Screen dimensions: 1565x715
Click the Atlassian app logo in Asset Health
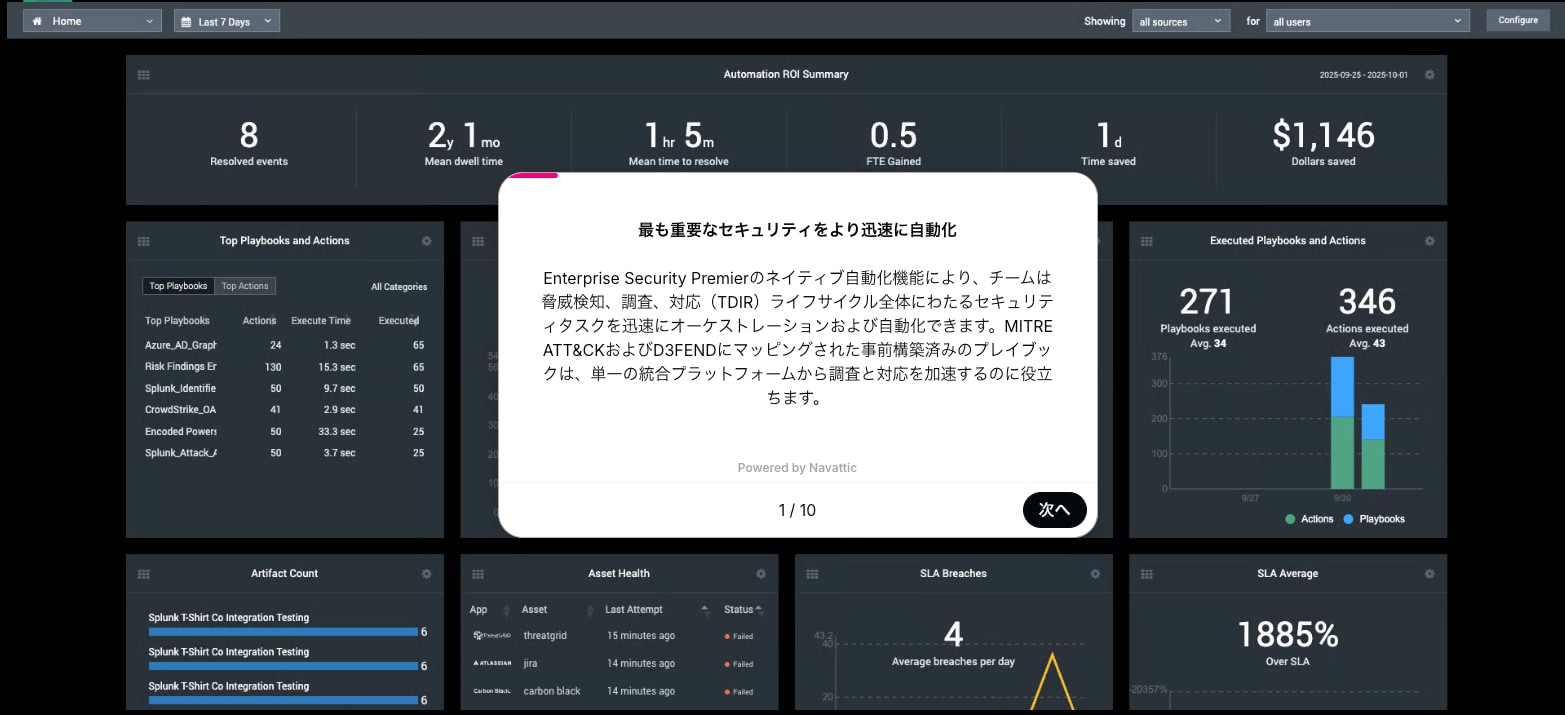pos(492,664)
